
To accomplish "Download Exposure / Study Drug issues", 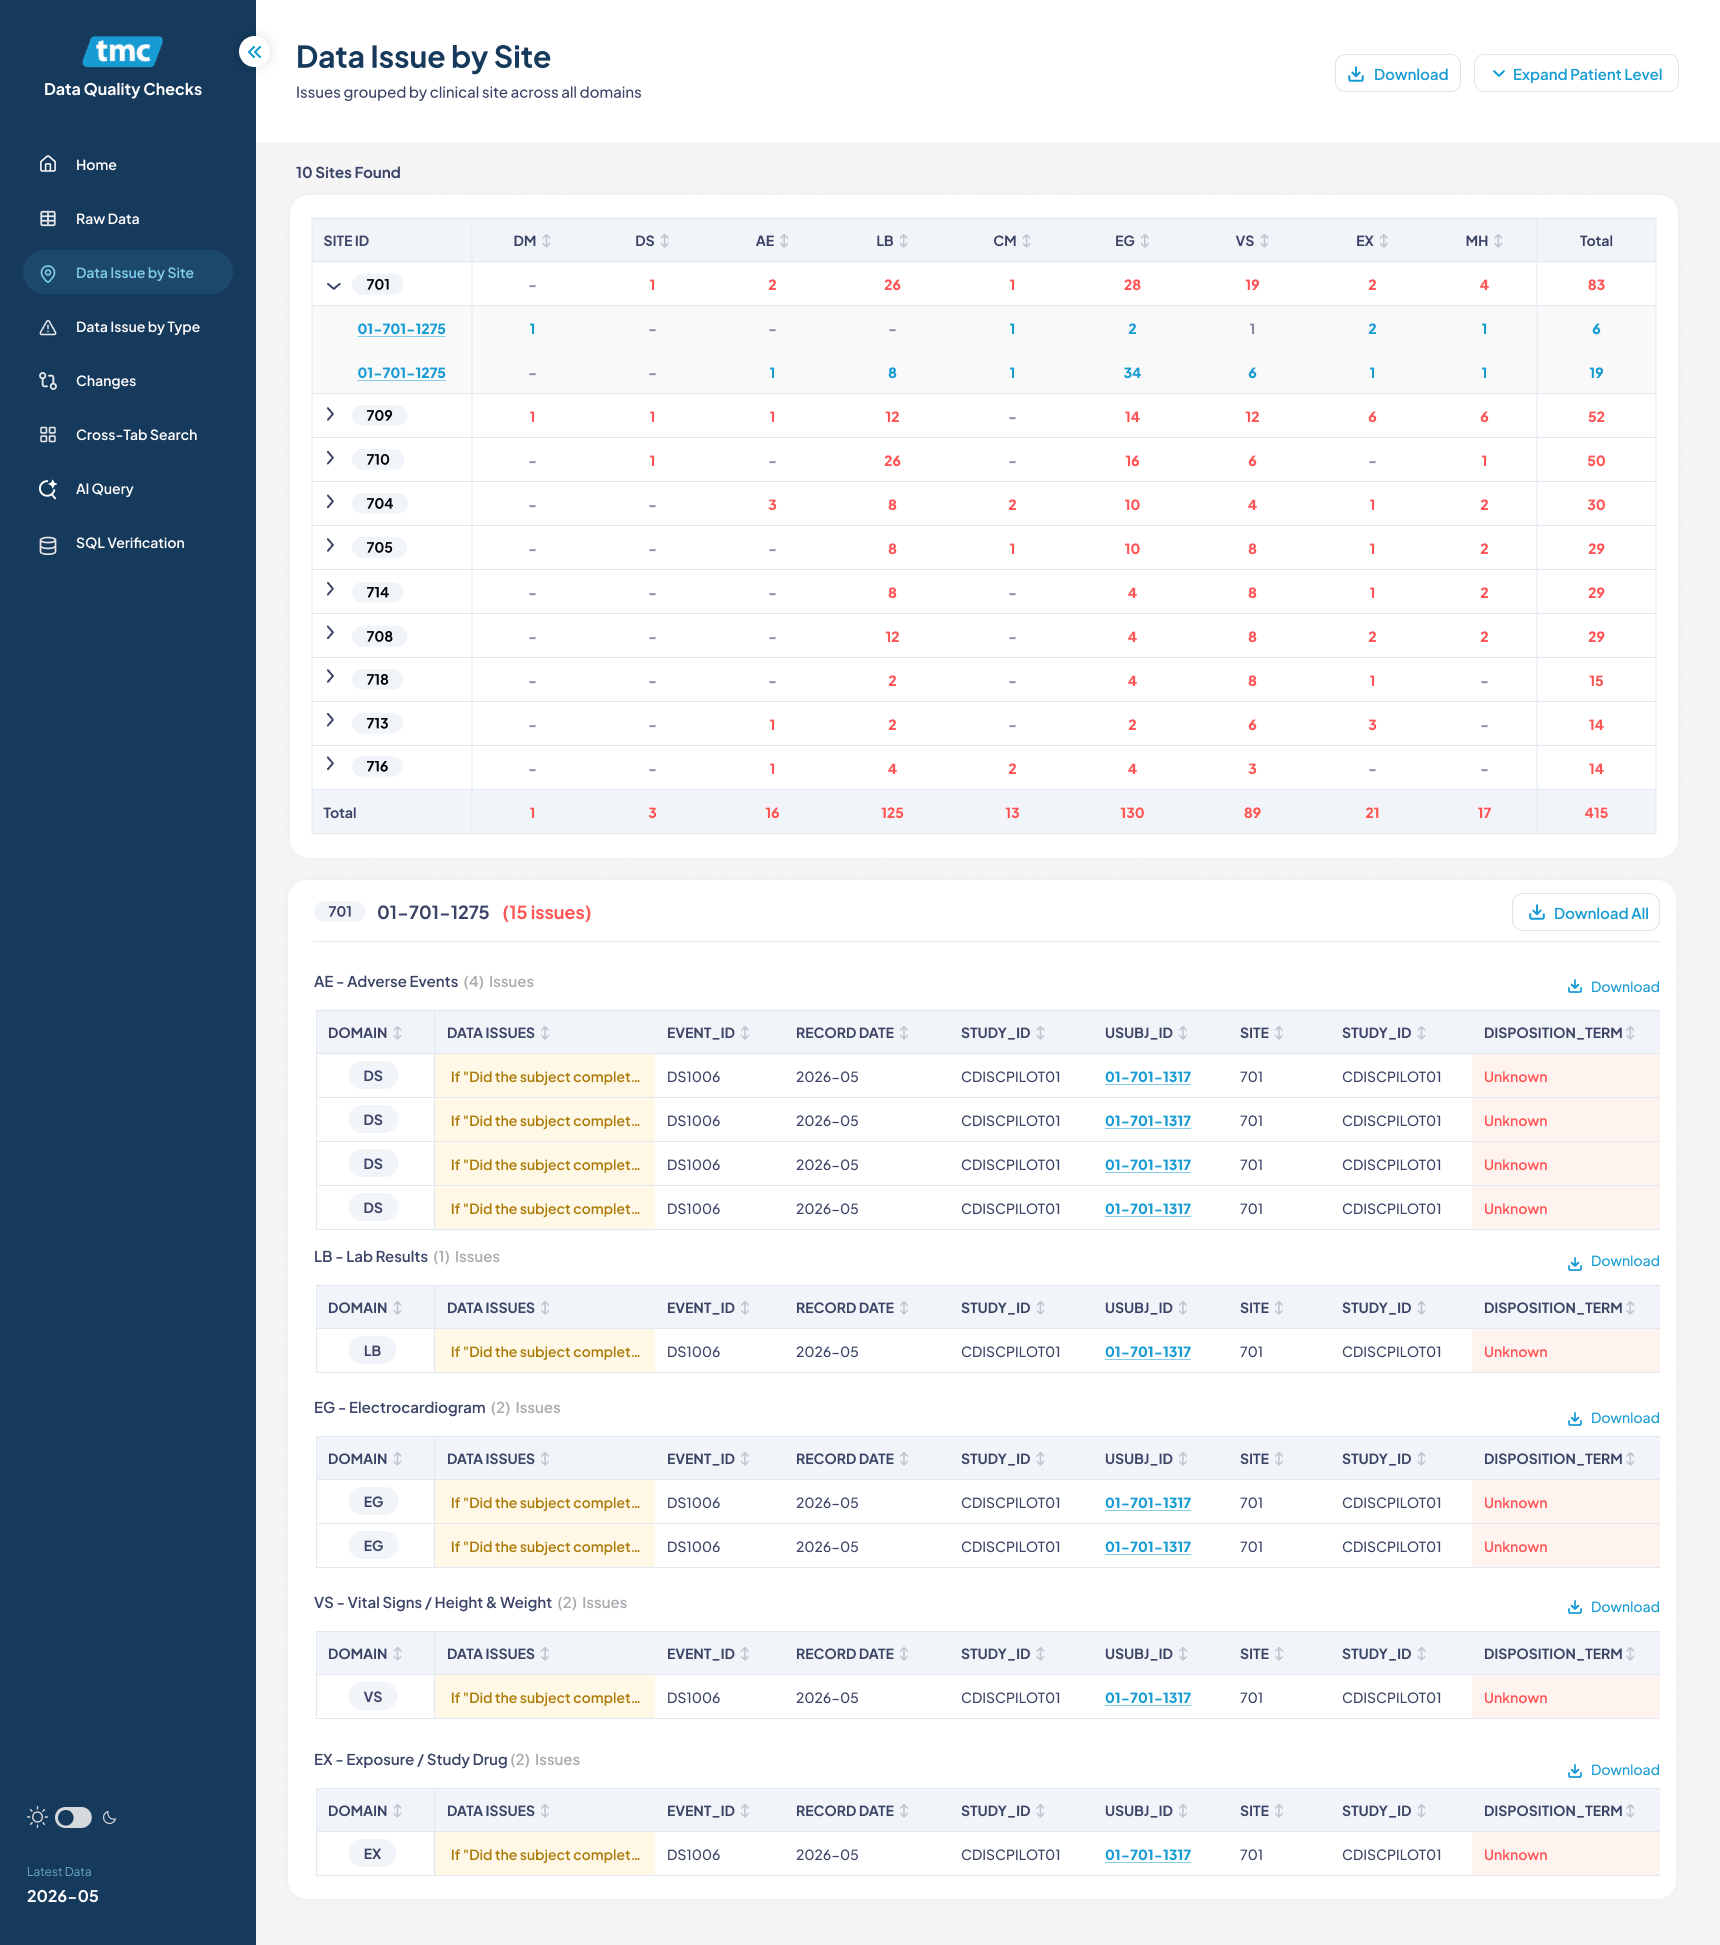I will click(1613, 1770).
